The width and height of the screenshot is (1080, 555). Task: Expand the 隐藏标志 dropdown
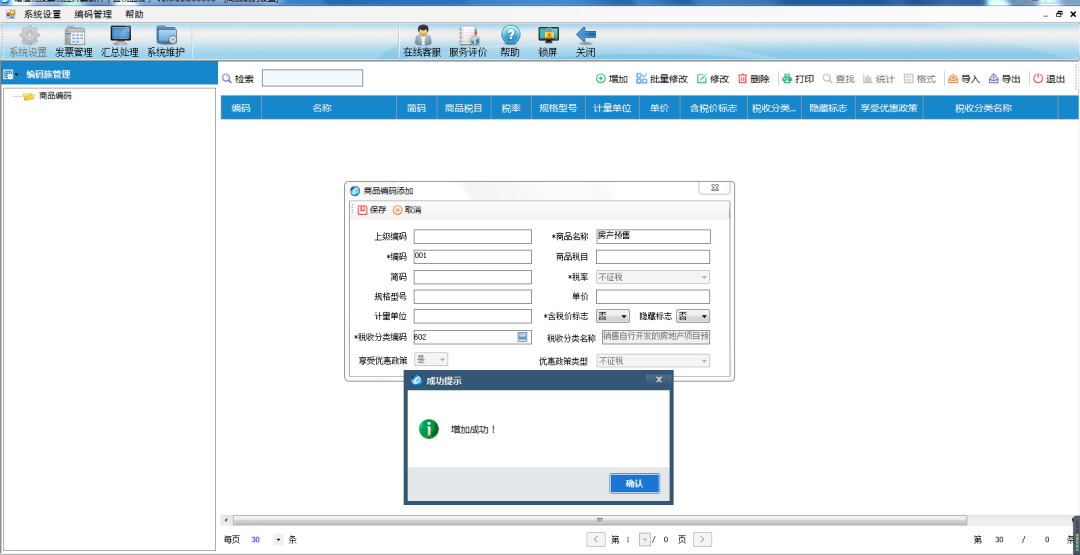click(x=703, y=316)
